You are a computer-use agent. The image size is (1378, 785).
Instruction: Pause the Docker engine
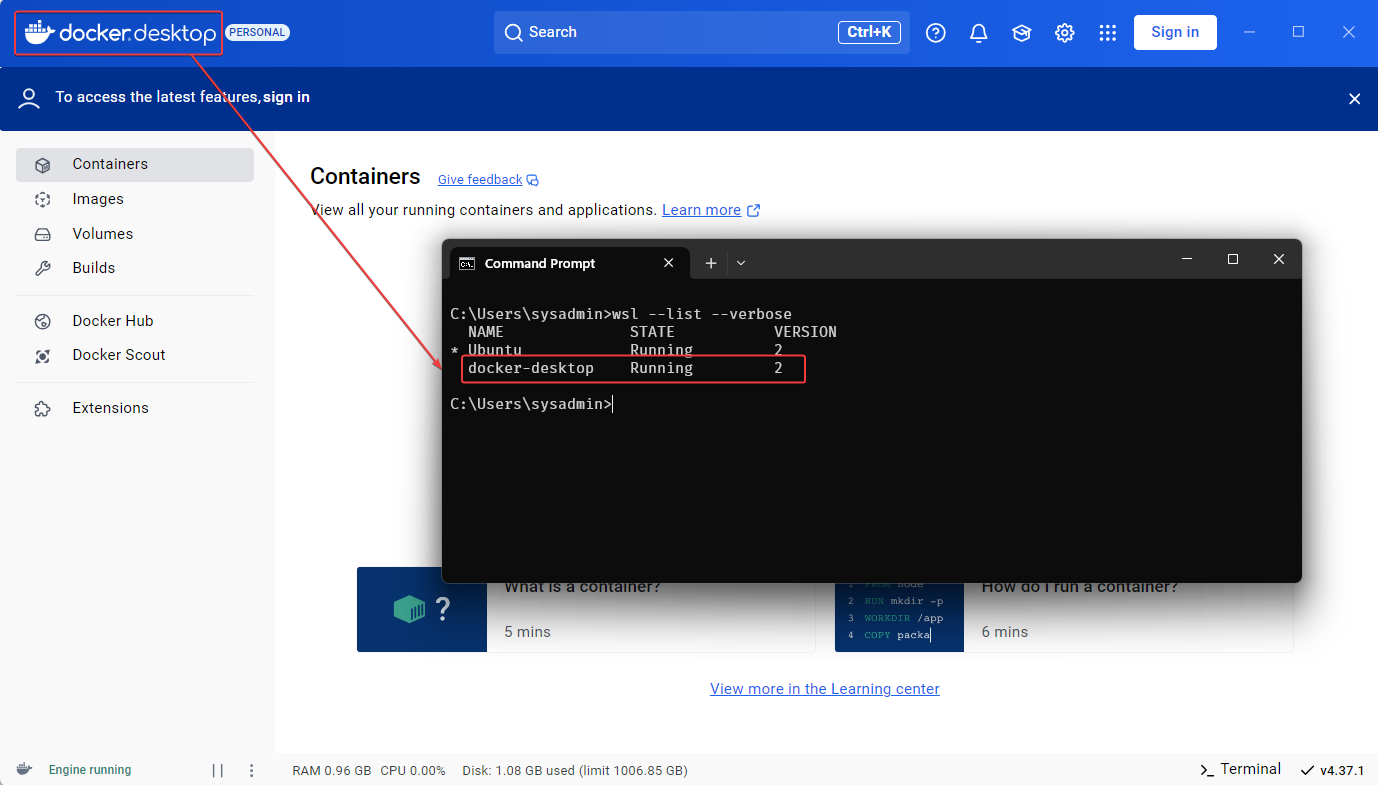point(218,770)
